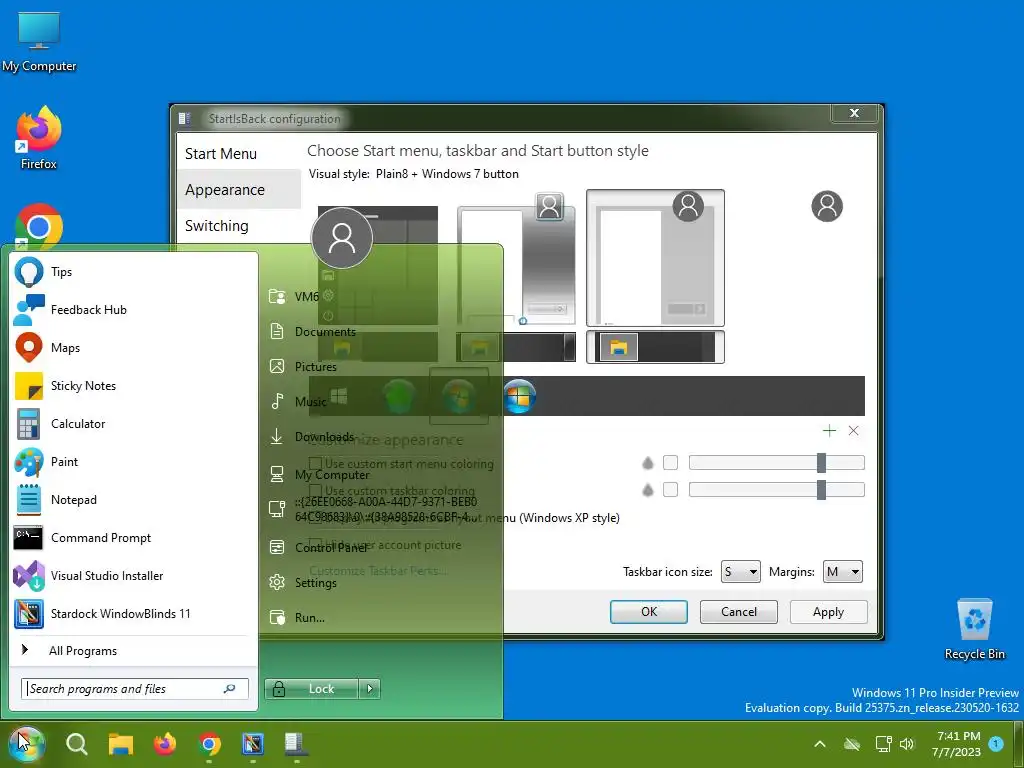1024x768 pixels.
Task: Pick the start menu color droplet swatch
Action: (647, 463)
